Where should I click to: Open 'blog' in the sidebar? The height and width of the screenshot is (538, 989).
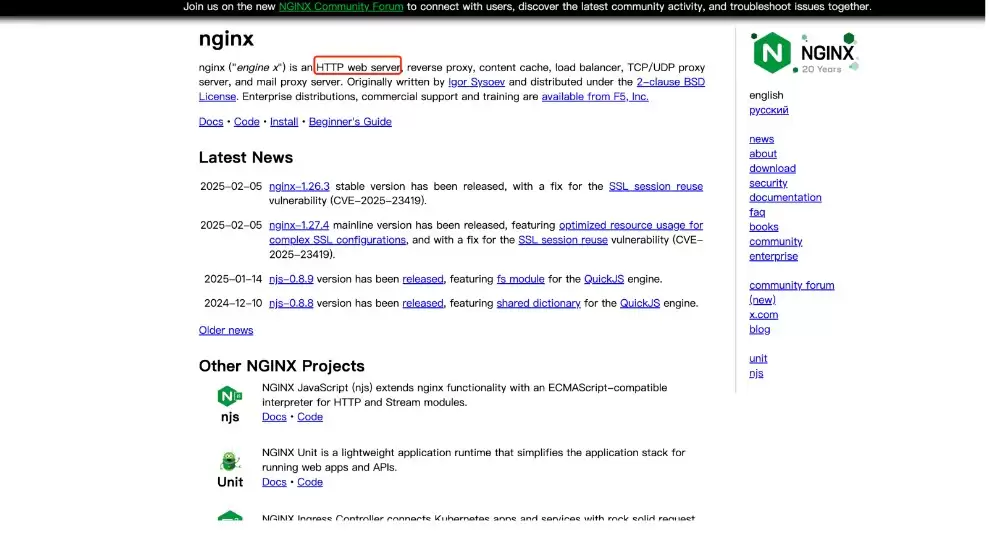click(x=759, y=329)
